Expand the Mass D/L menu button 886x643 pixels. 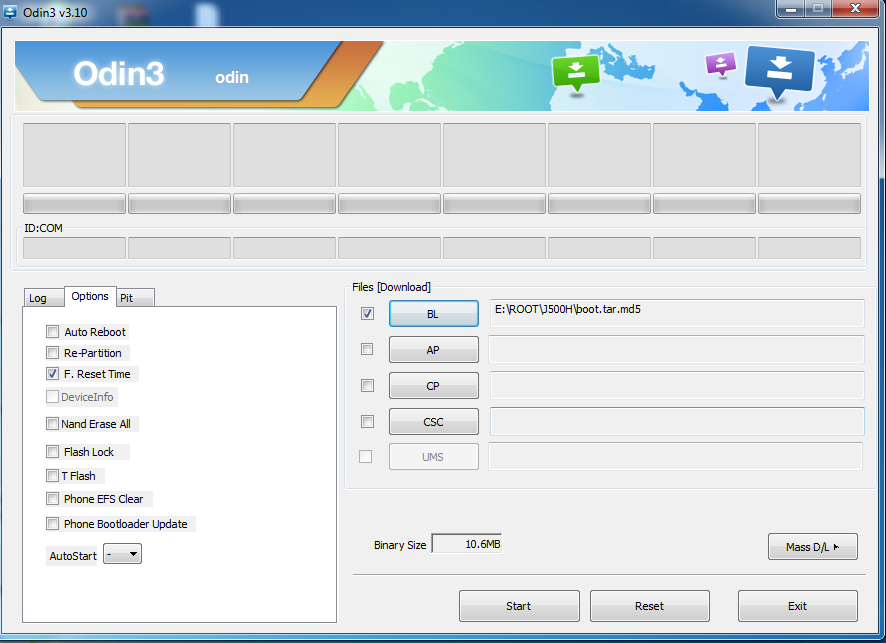point(813,547)
